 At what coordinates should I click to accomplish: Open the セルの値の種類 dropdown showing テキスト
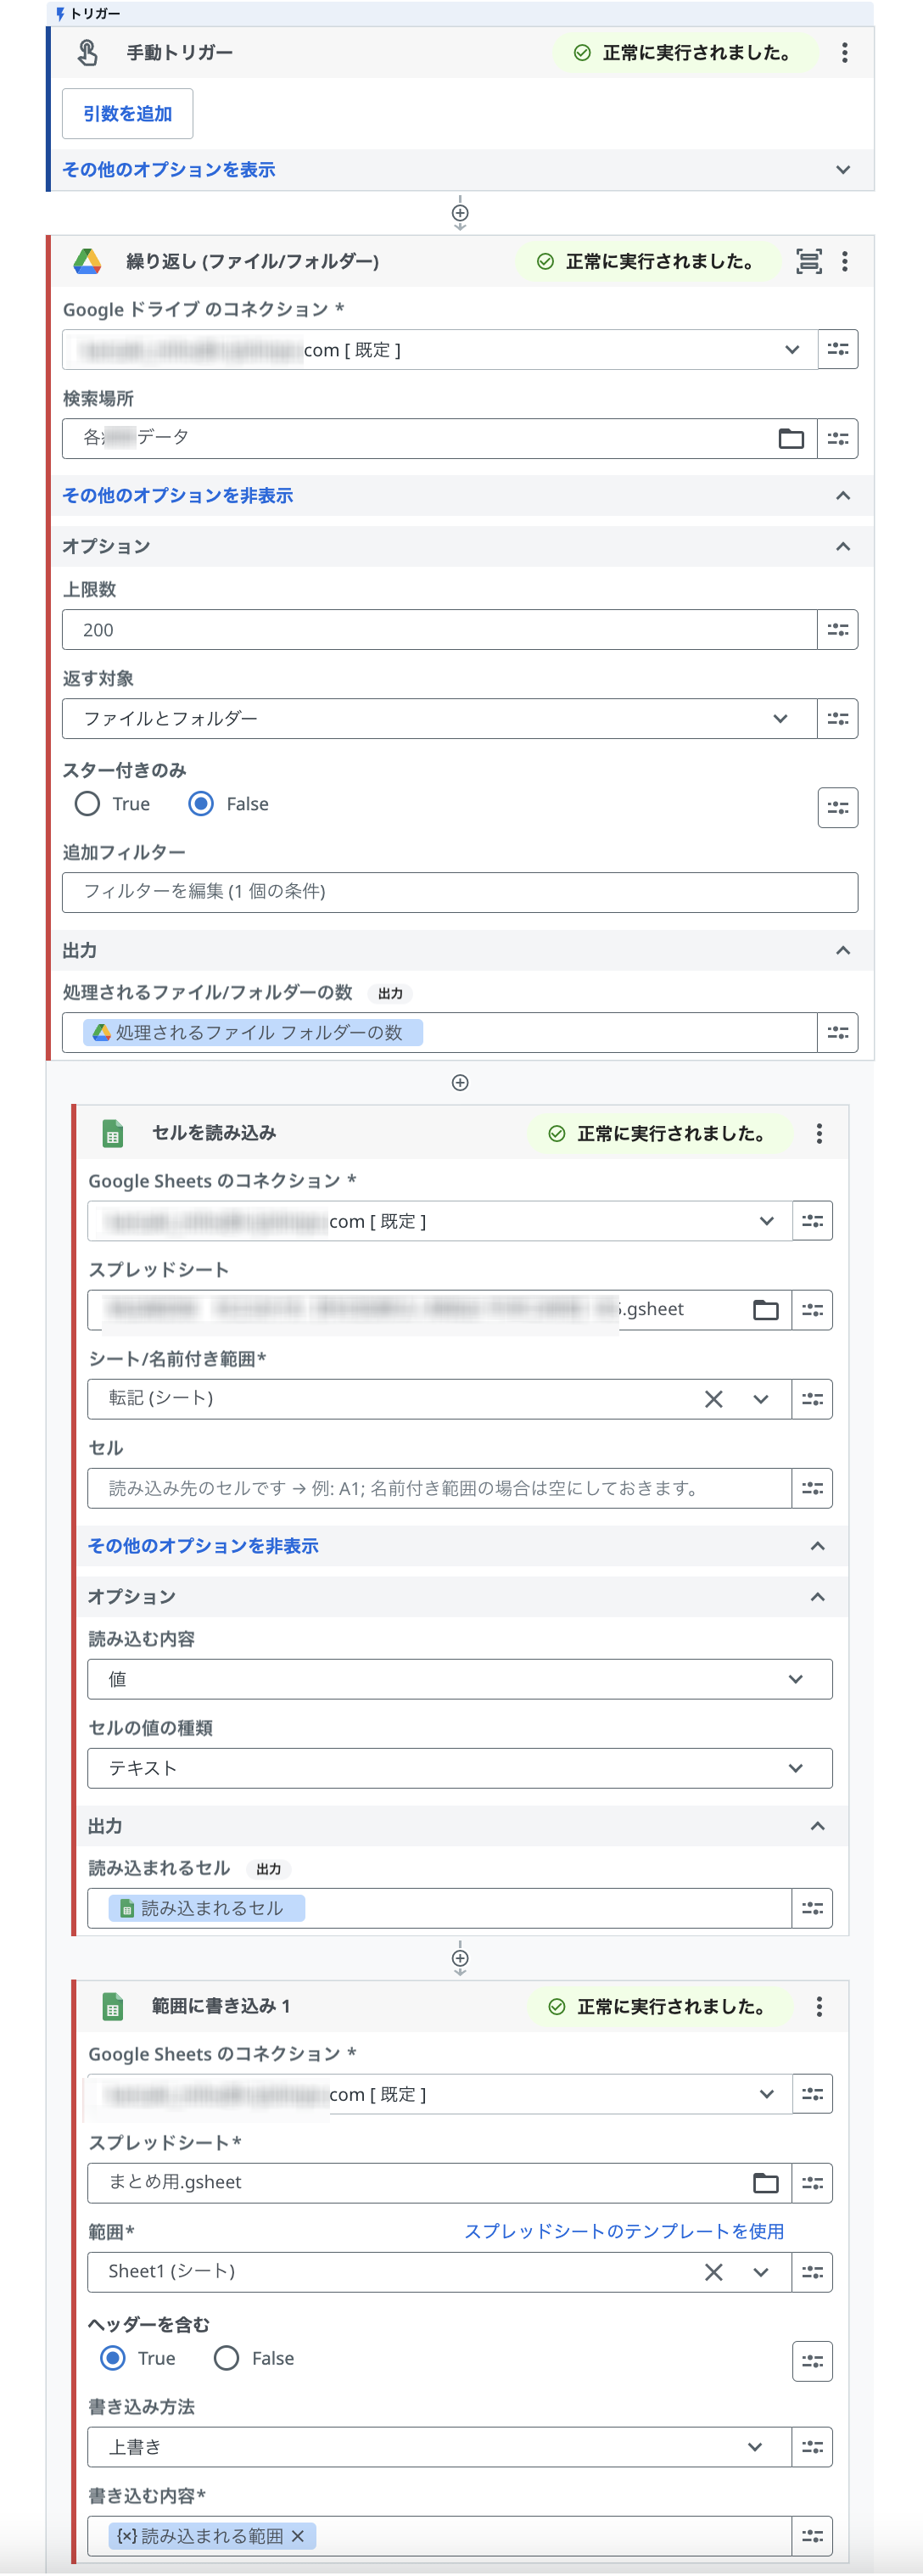coord(459,1768)
